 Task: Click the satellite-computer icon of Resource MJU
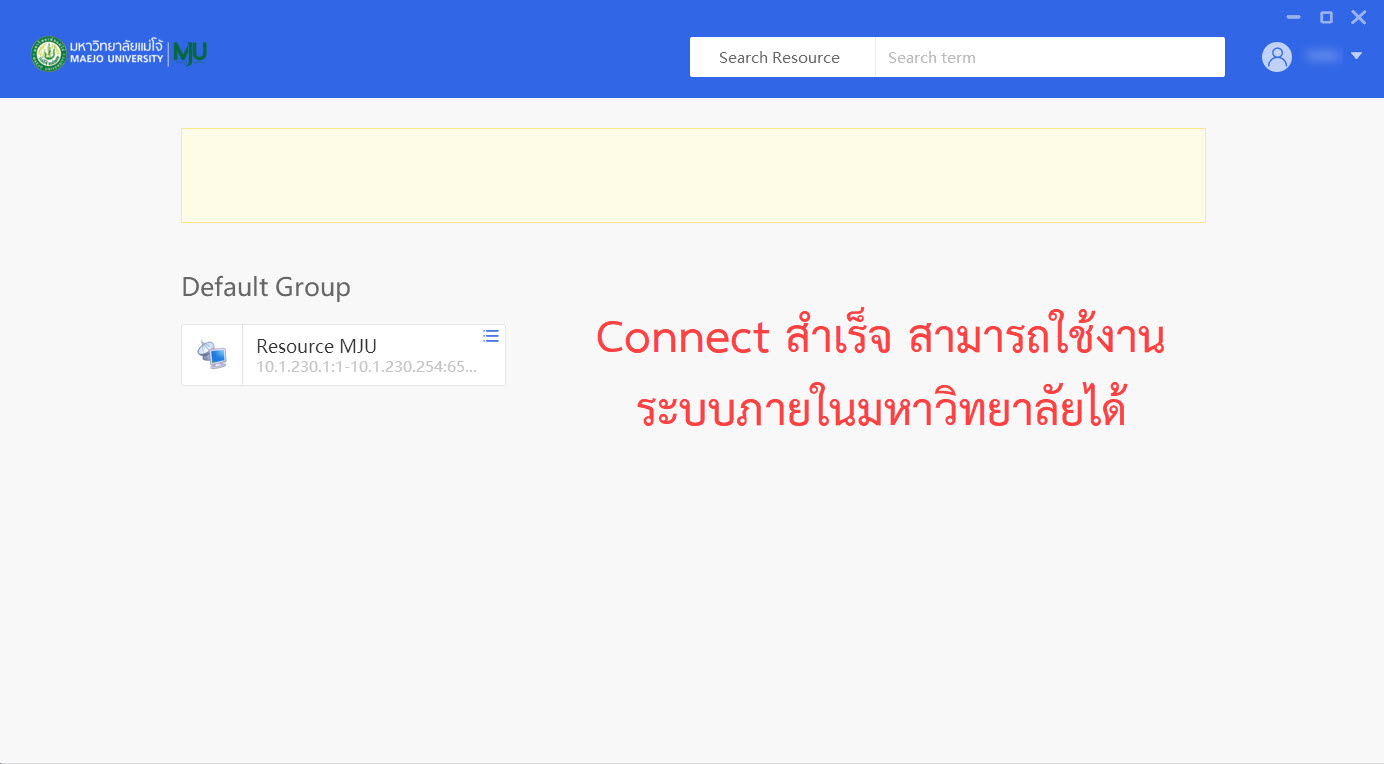(x=212, y=355)
